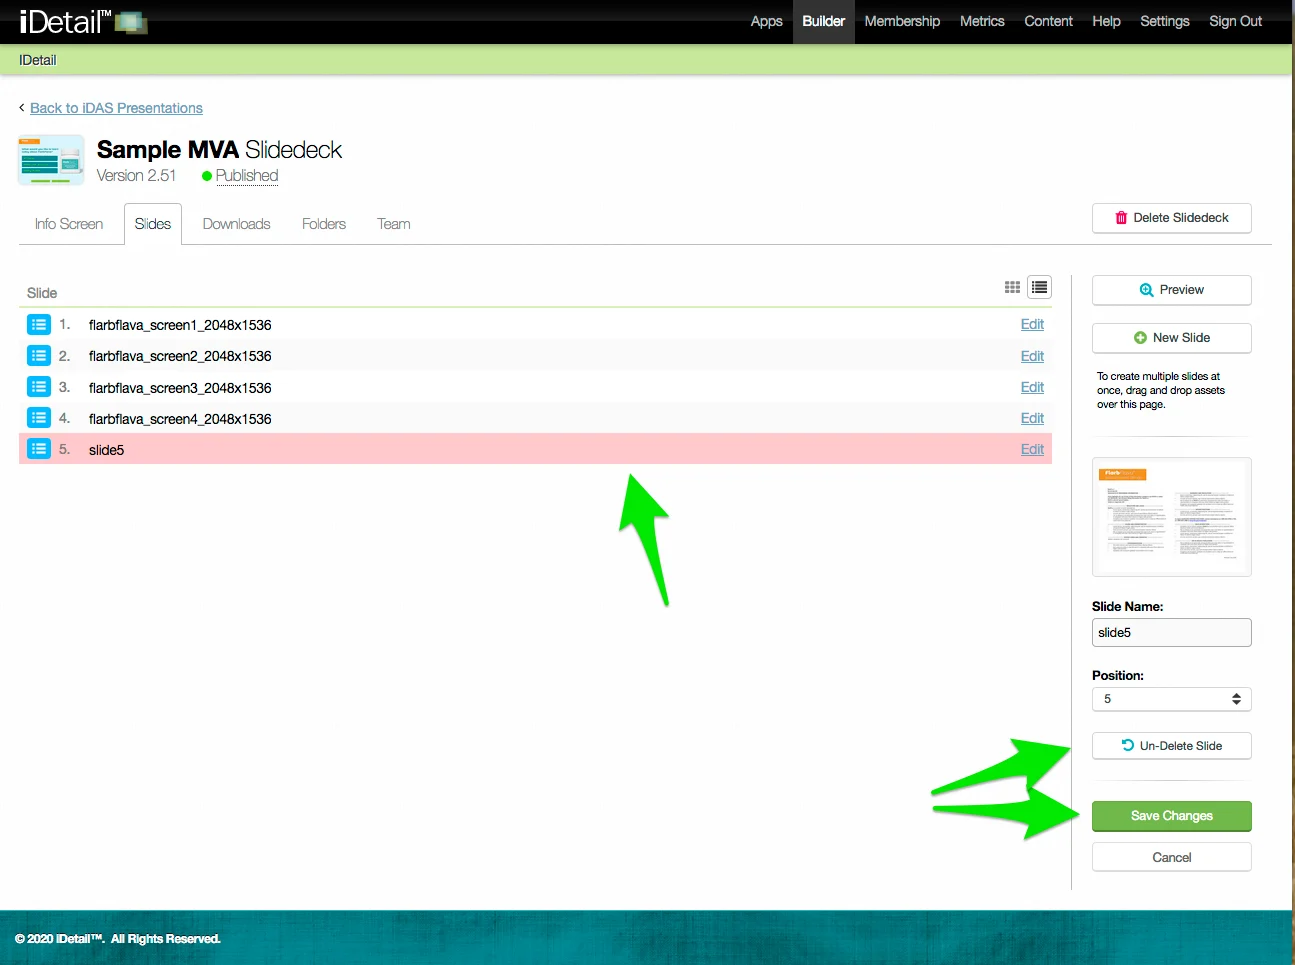Click the Slide column header
Image resolution: width=1295 pixels, height=965 pixels.
point(42,293)
